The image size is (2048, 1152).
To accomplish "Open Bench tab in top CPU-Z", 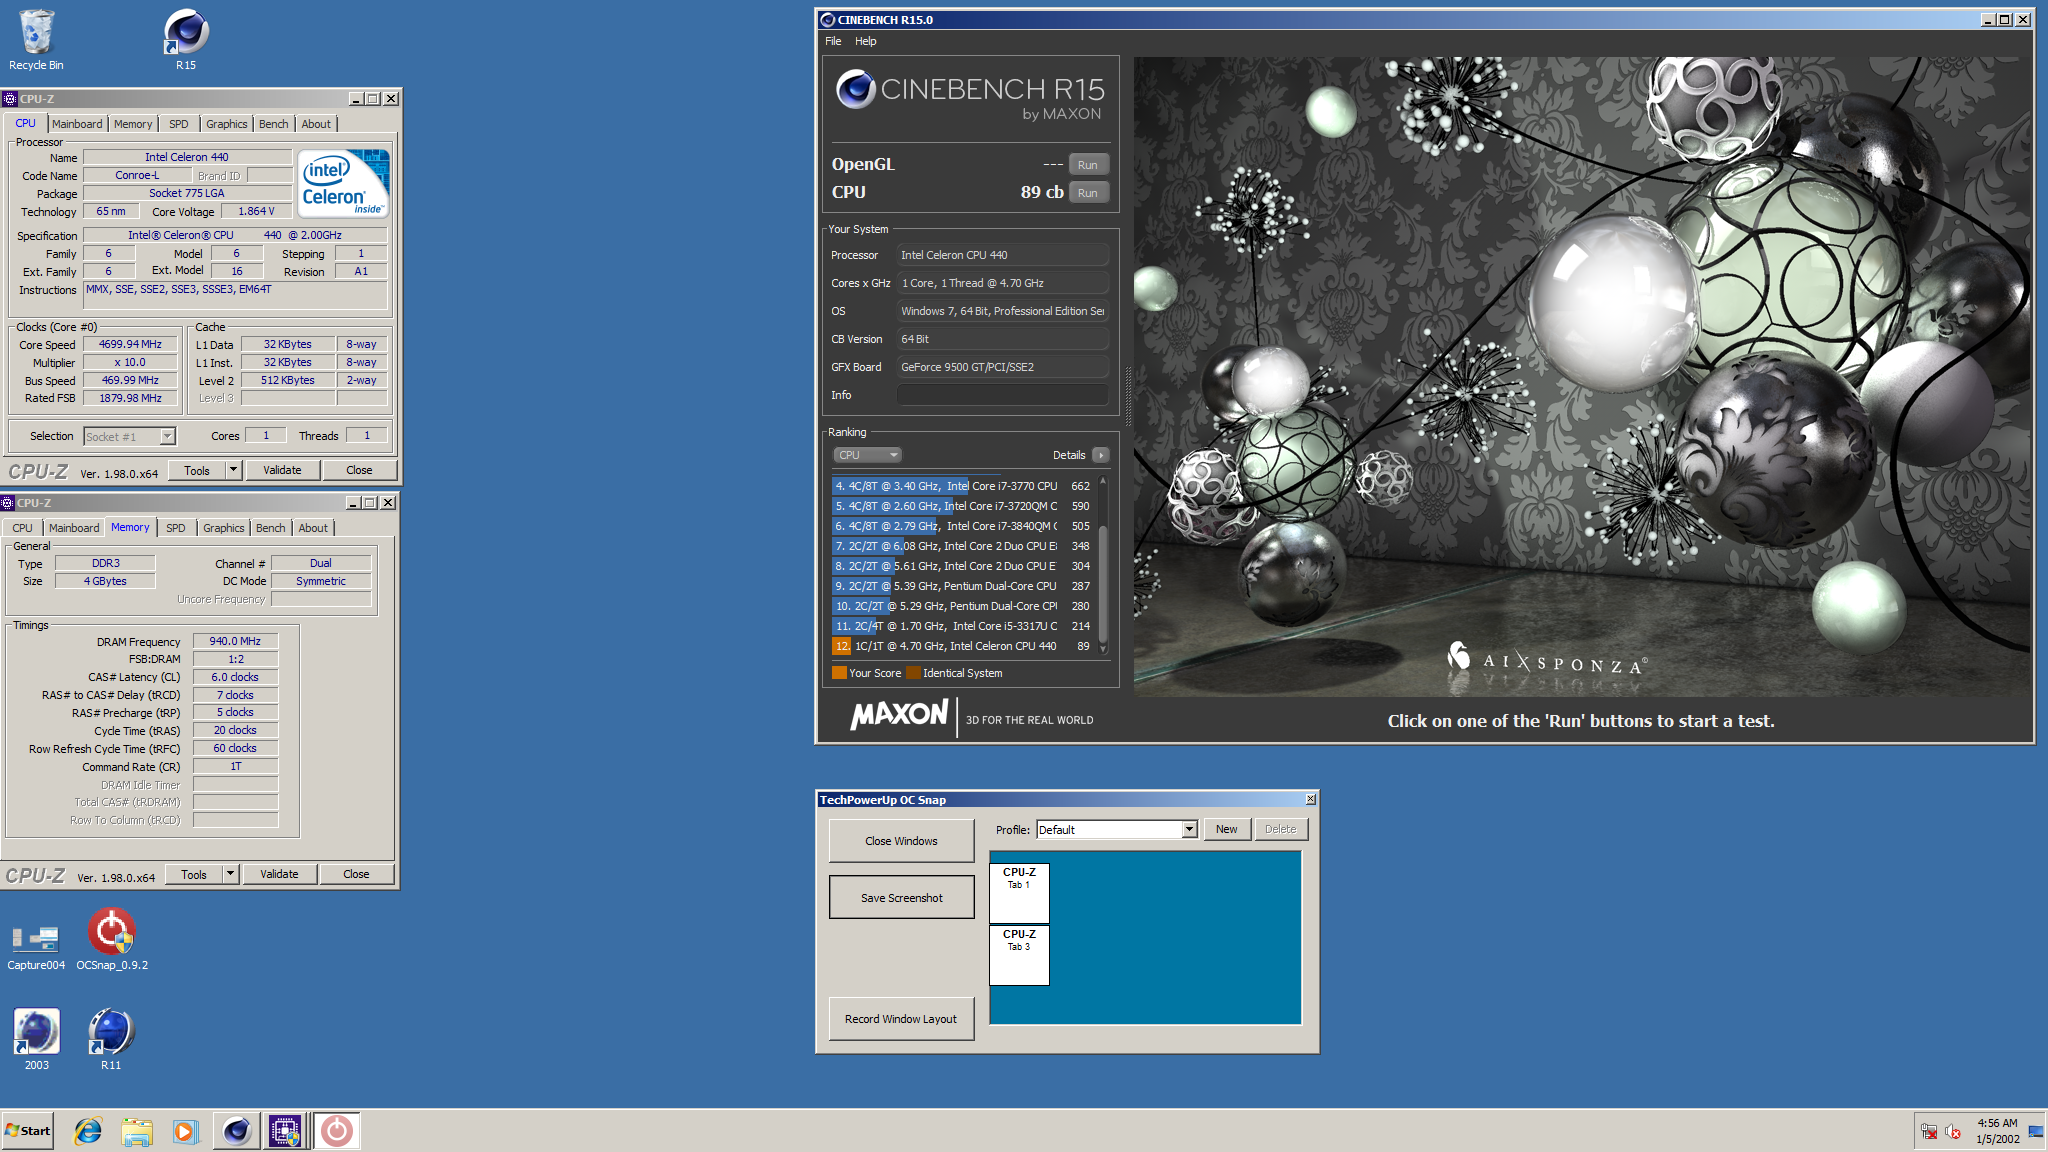I will point(273,124).
